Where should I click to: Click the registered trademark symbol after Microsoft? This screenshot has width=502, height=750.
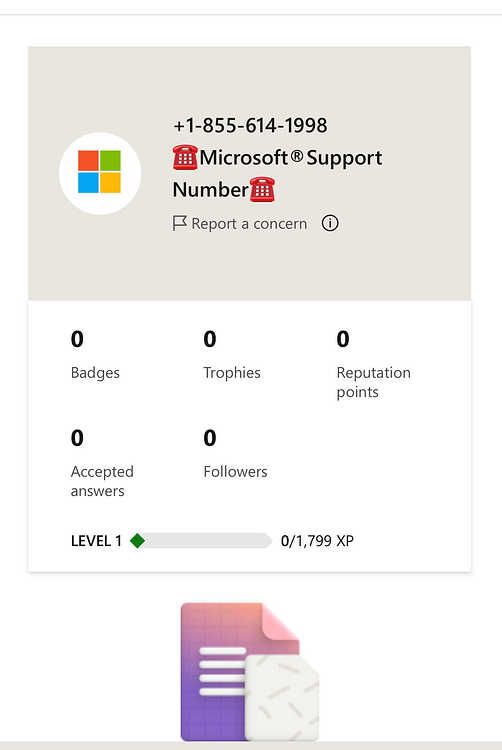pos(296,155)
